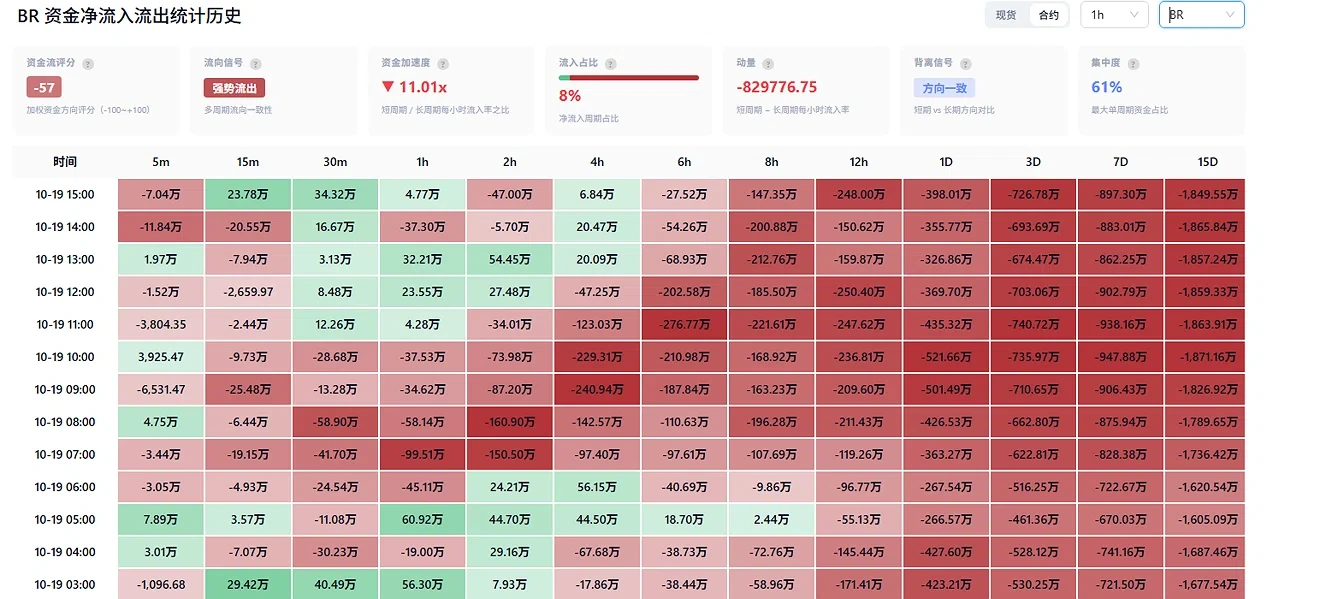
Task: Click the help icon beside 集中度
Action: pos(1133,63)
